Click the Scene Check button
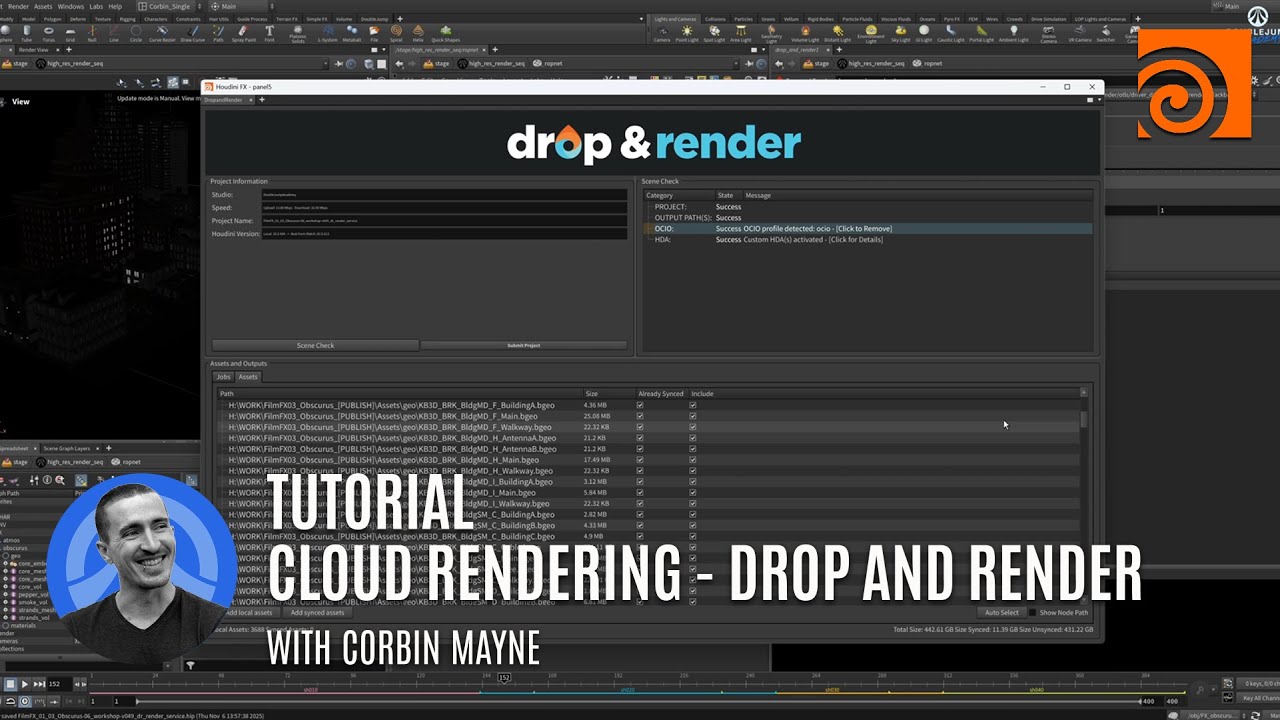Image resolution: width=1280 pixels, height=720 pixels. pos(315,345)
